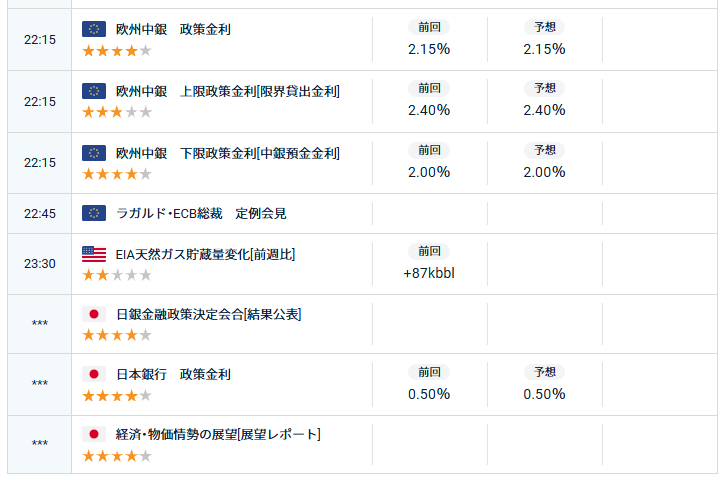This screenshot has width=721, height=480.
Task: Click star rating under 上限政策金利[限界貸出金利]
Action: click(x=117, y=112)
